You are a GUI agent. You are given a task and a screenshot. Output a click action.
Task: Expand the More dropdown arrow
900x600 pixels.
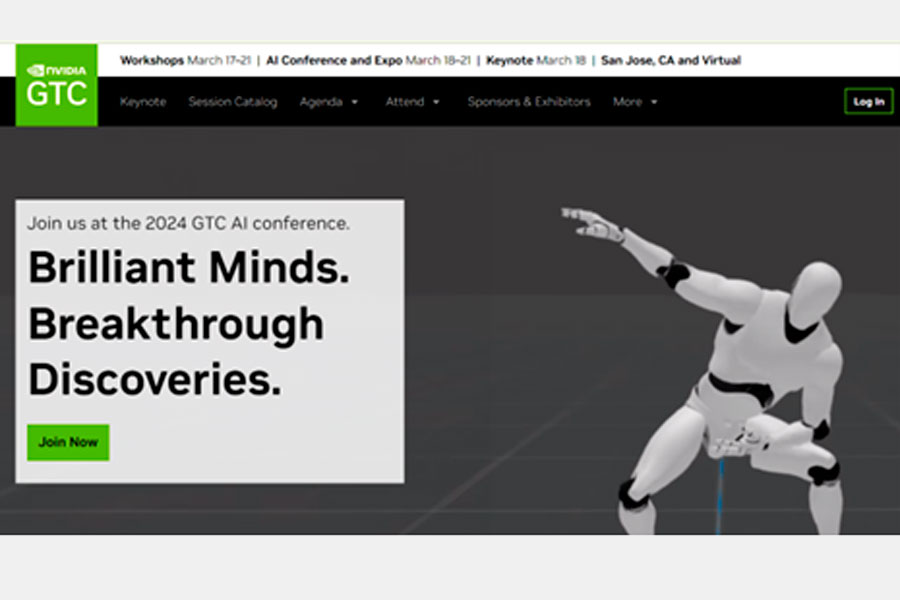pyautogui.click(x=654, y=102)
